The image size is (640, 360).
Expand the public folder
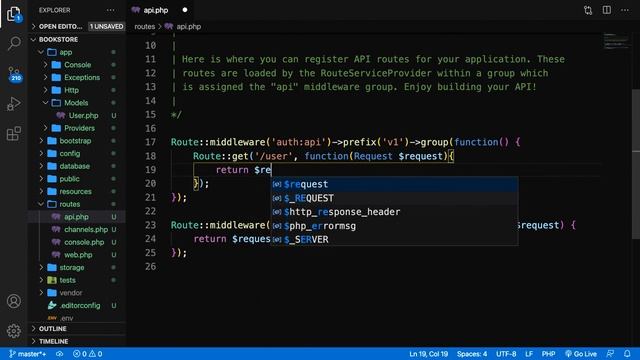[77, 179]
